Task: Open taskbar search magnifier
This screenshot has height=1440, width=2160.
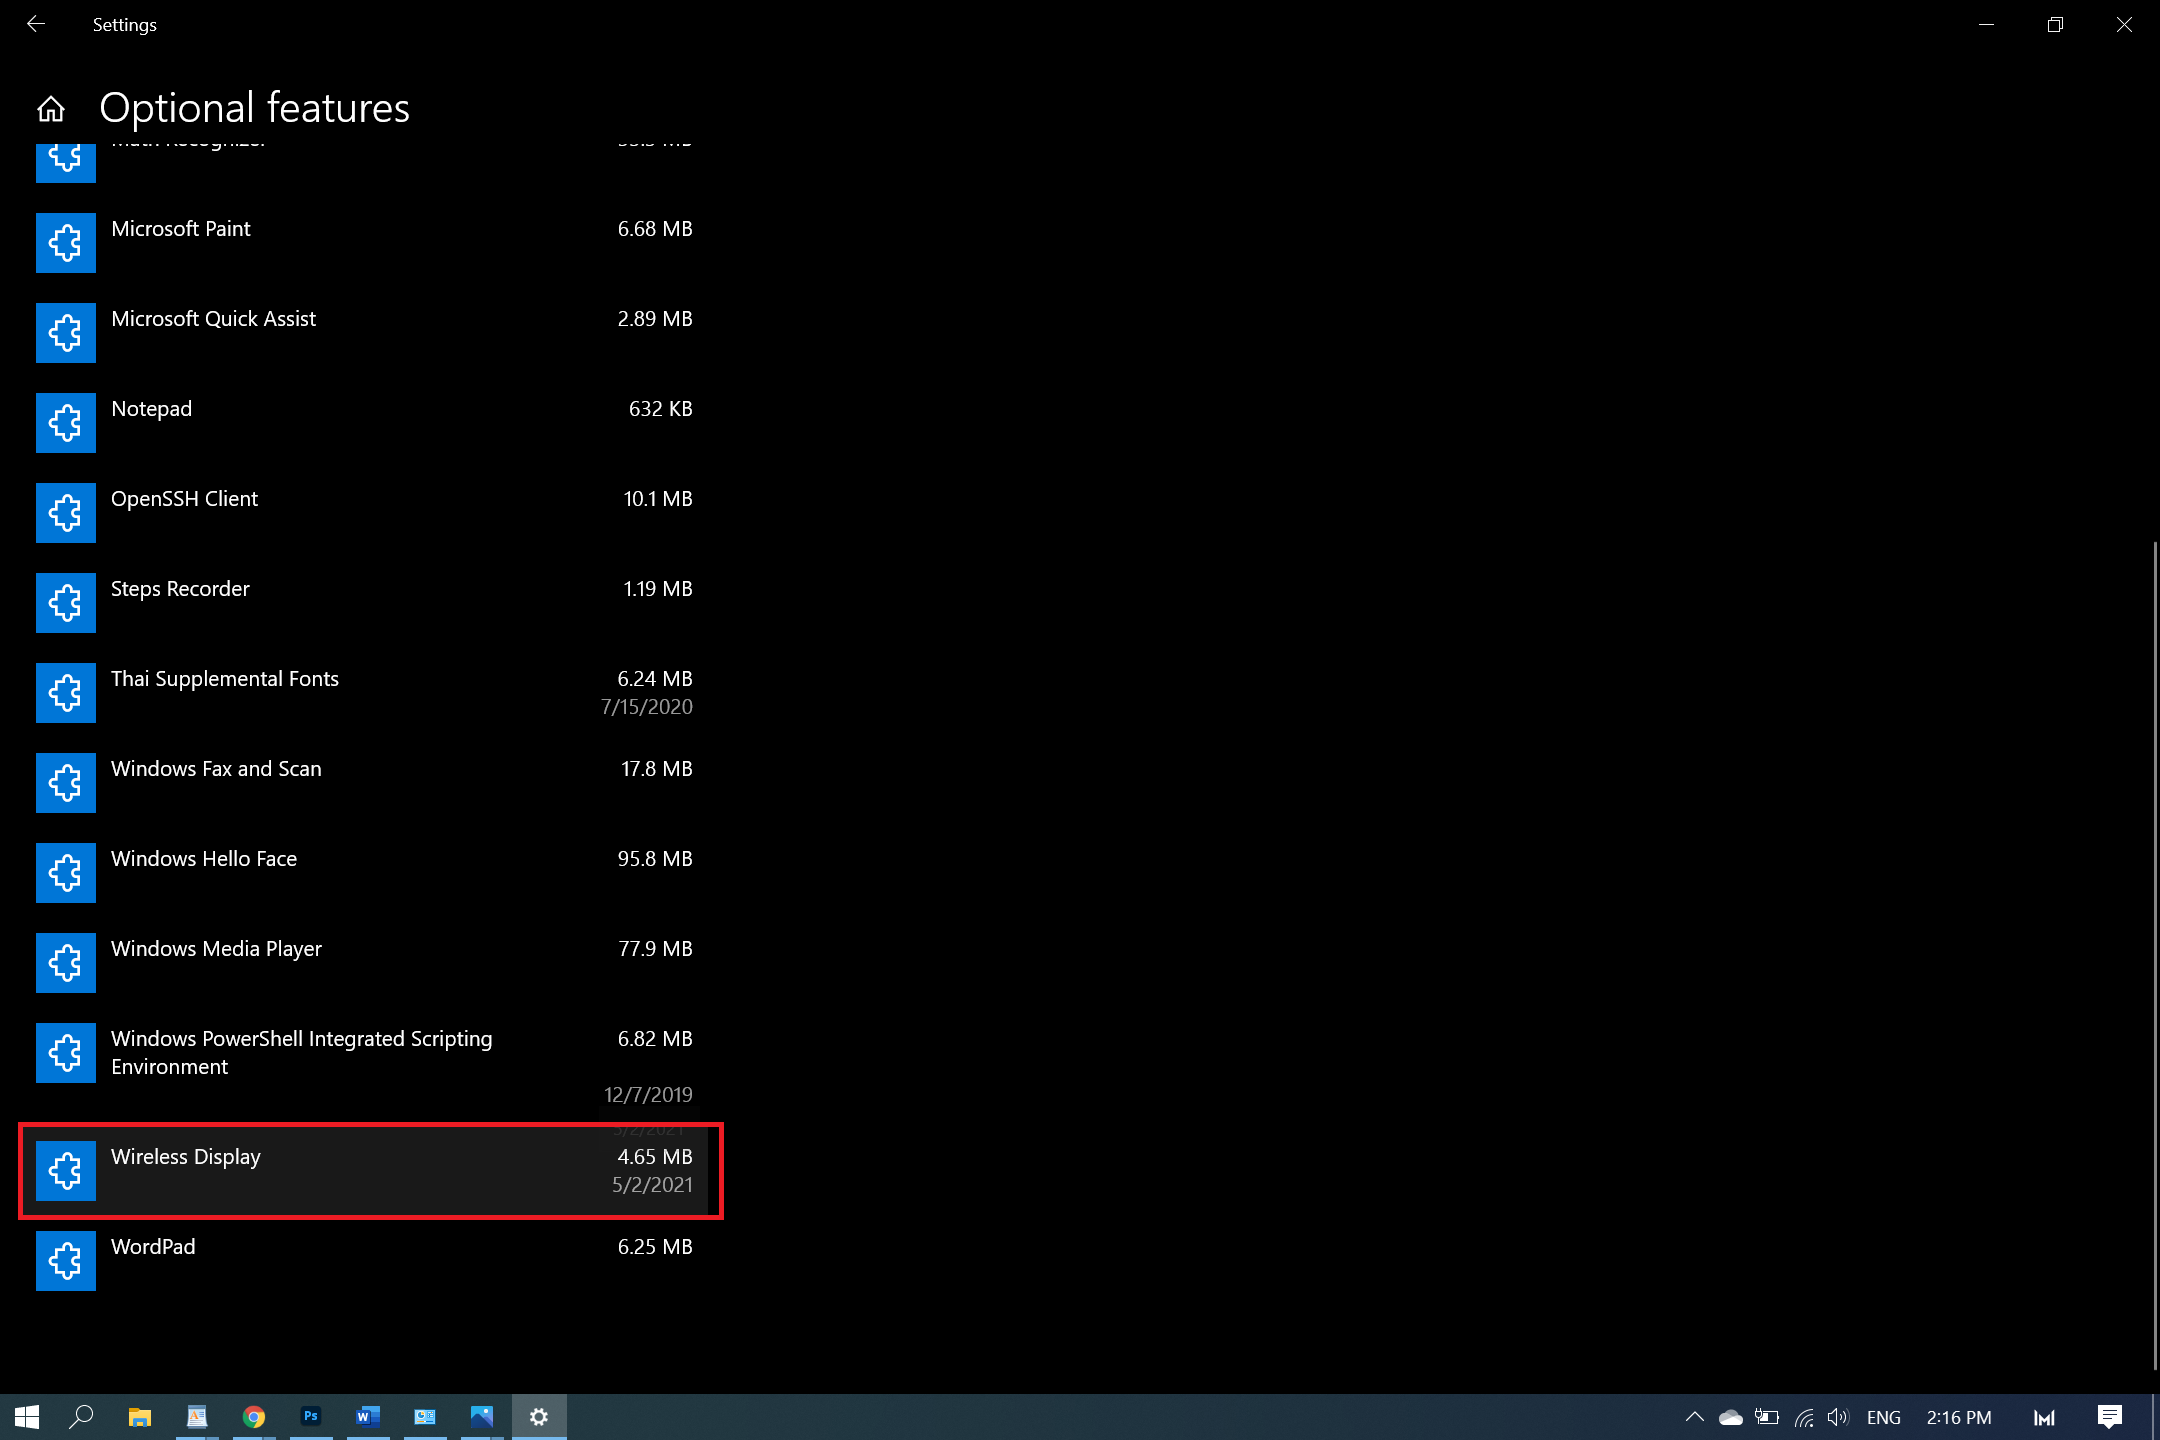Action: 81,1417
